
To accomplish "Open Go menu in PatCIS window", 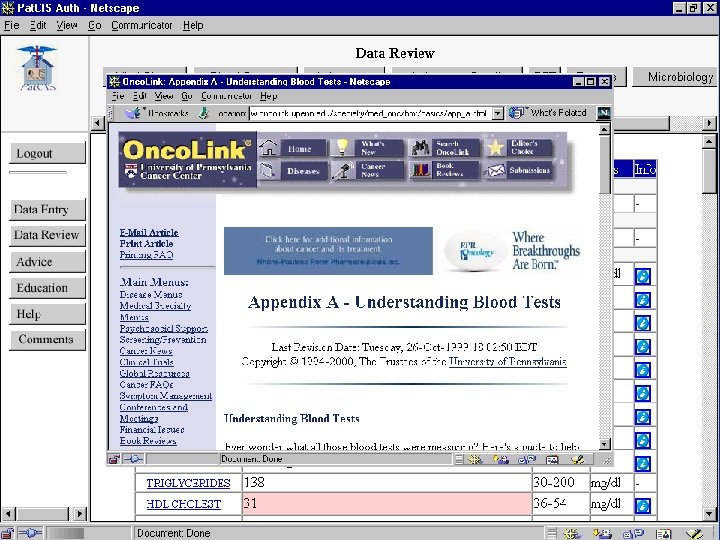I will [95, 26].
